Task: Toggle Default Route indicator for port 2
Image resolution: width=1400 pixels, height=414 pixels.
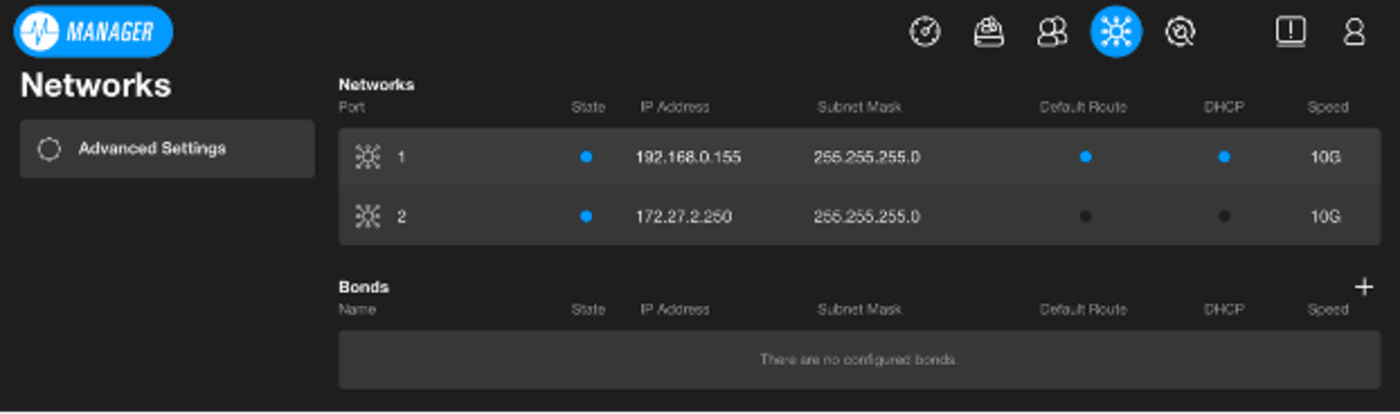Action: (1085, 216)
